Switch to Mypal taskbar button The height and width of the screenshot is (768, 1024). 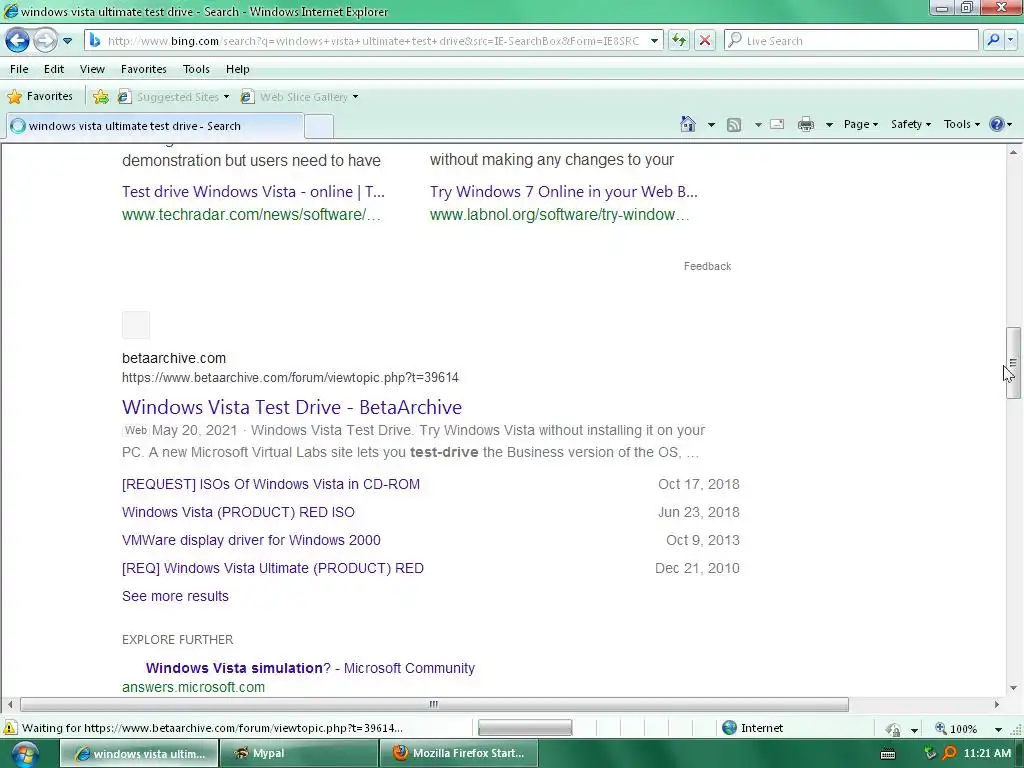(298, 753)
